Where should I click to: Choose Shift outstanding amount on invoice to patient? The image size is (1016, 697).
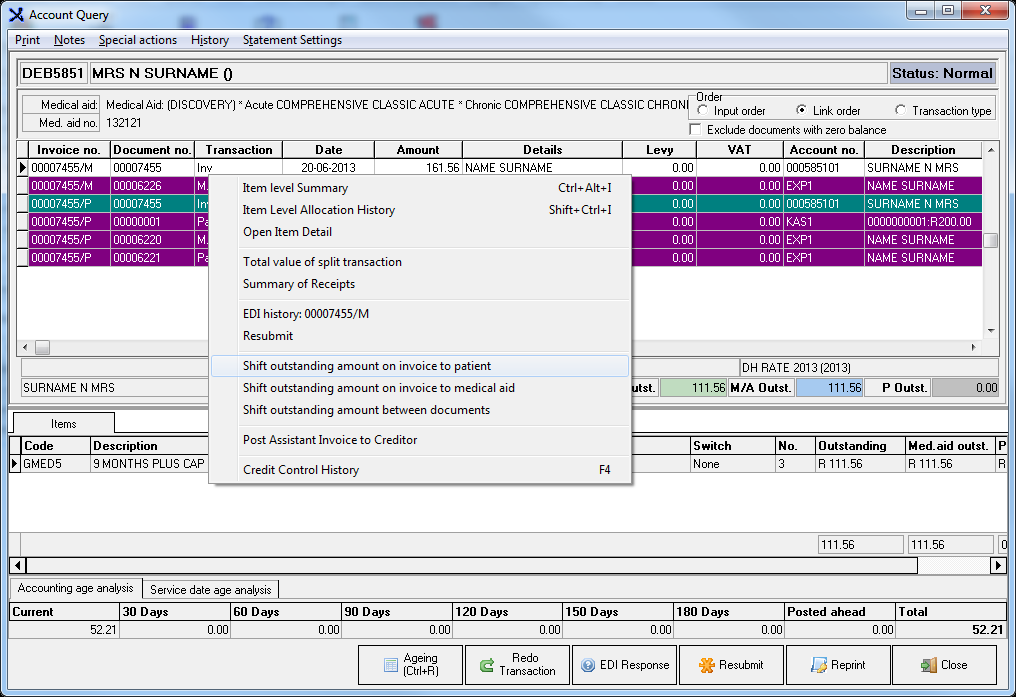click(x=366, y=366)
